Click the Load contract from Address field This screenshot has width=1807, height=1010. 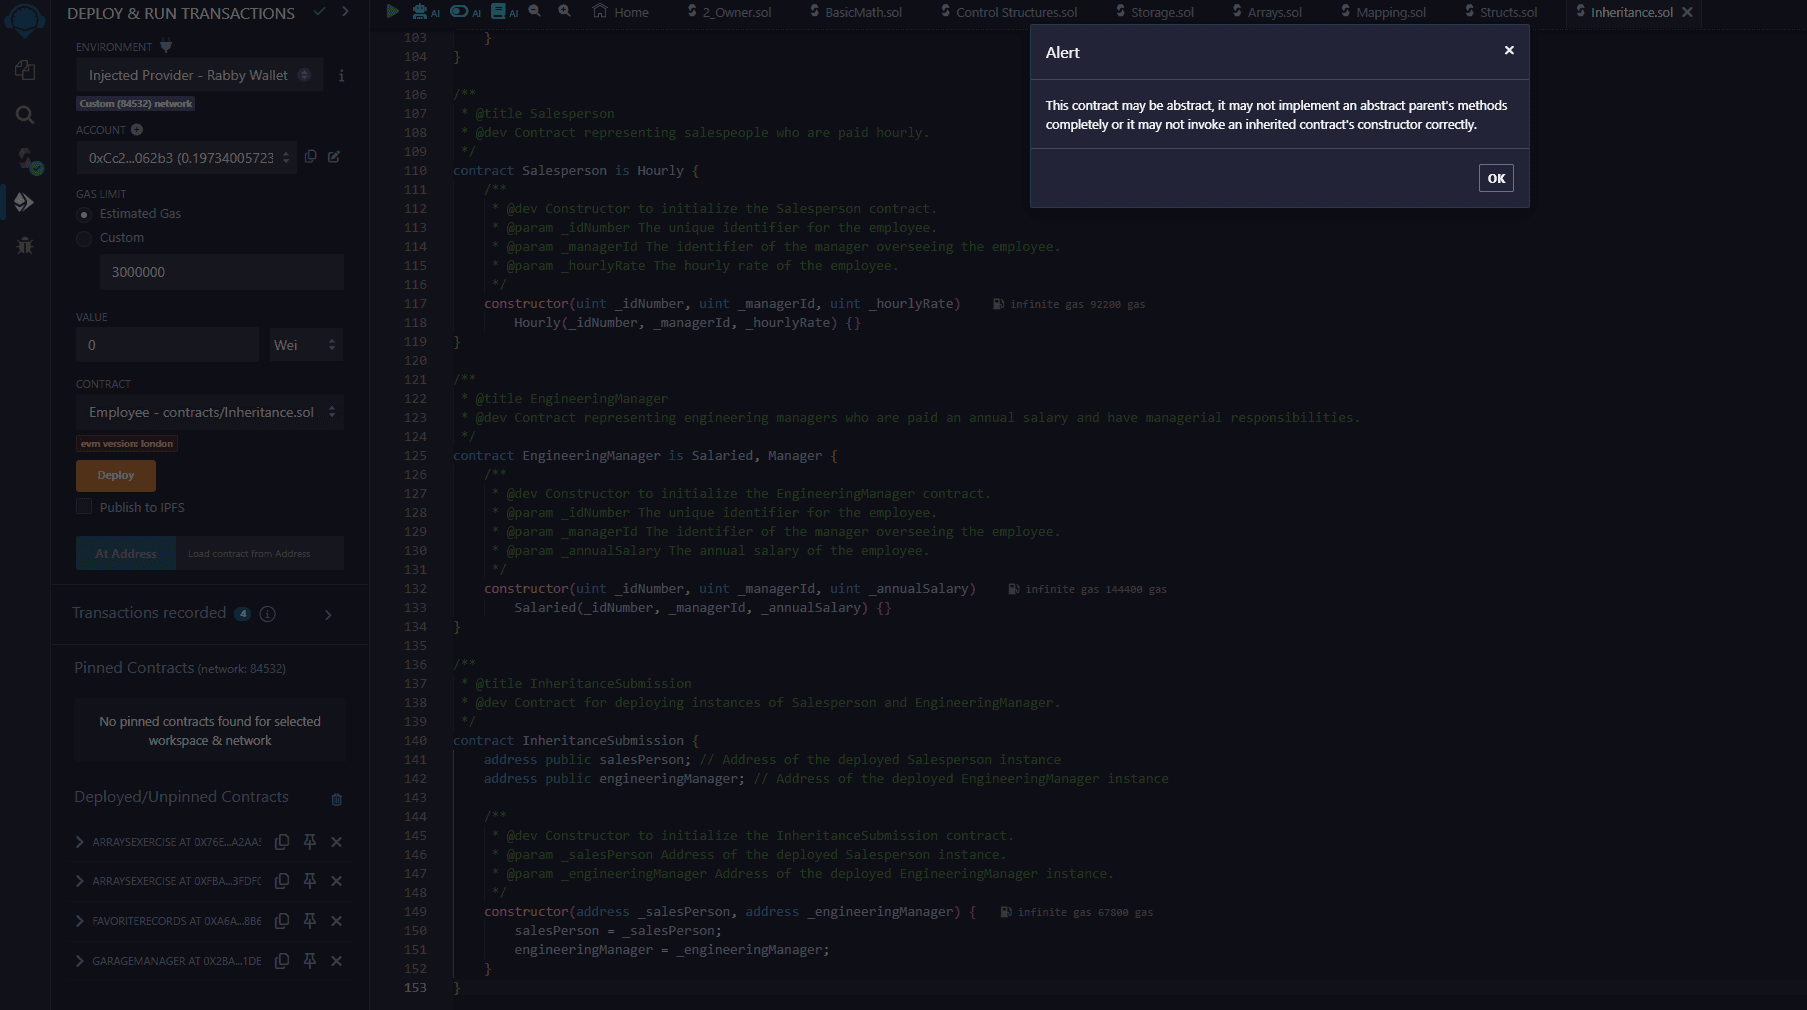pyautogui.click(x=260, y=553)
